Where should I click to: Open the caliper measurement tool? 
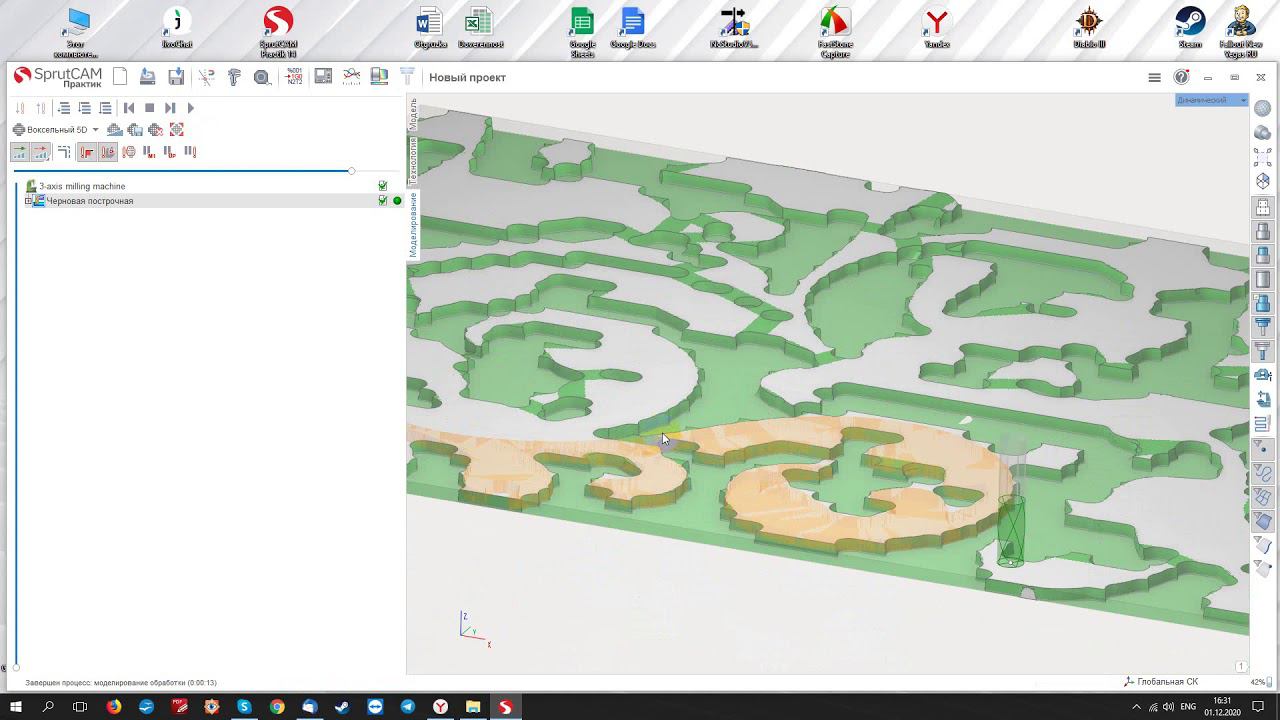click(x=234, y=77)
